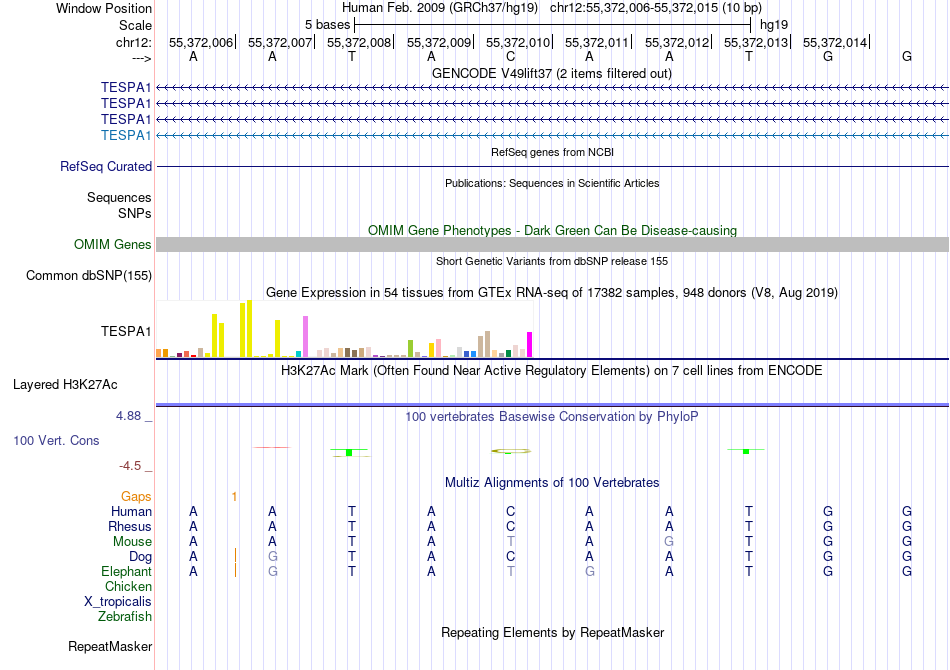
Task: Click the orange gap count 1
Action: pos(234,497)
